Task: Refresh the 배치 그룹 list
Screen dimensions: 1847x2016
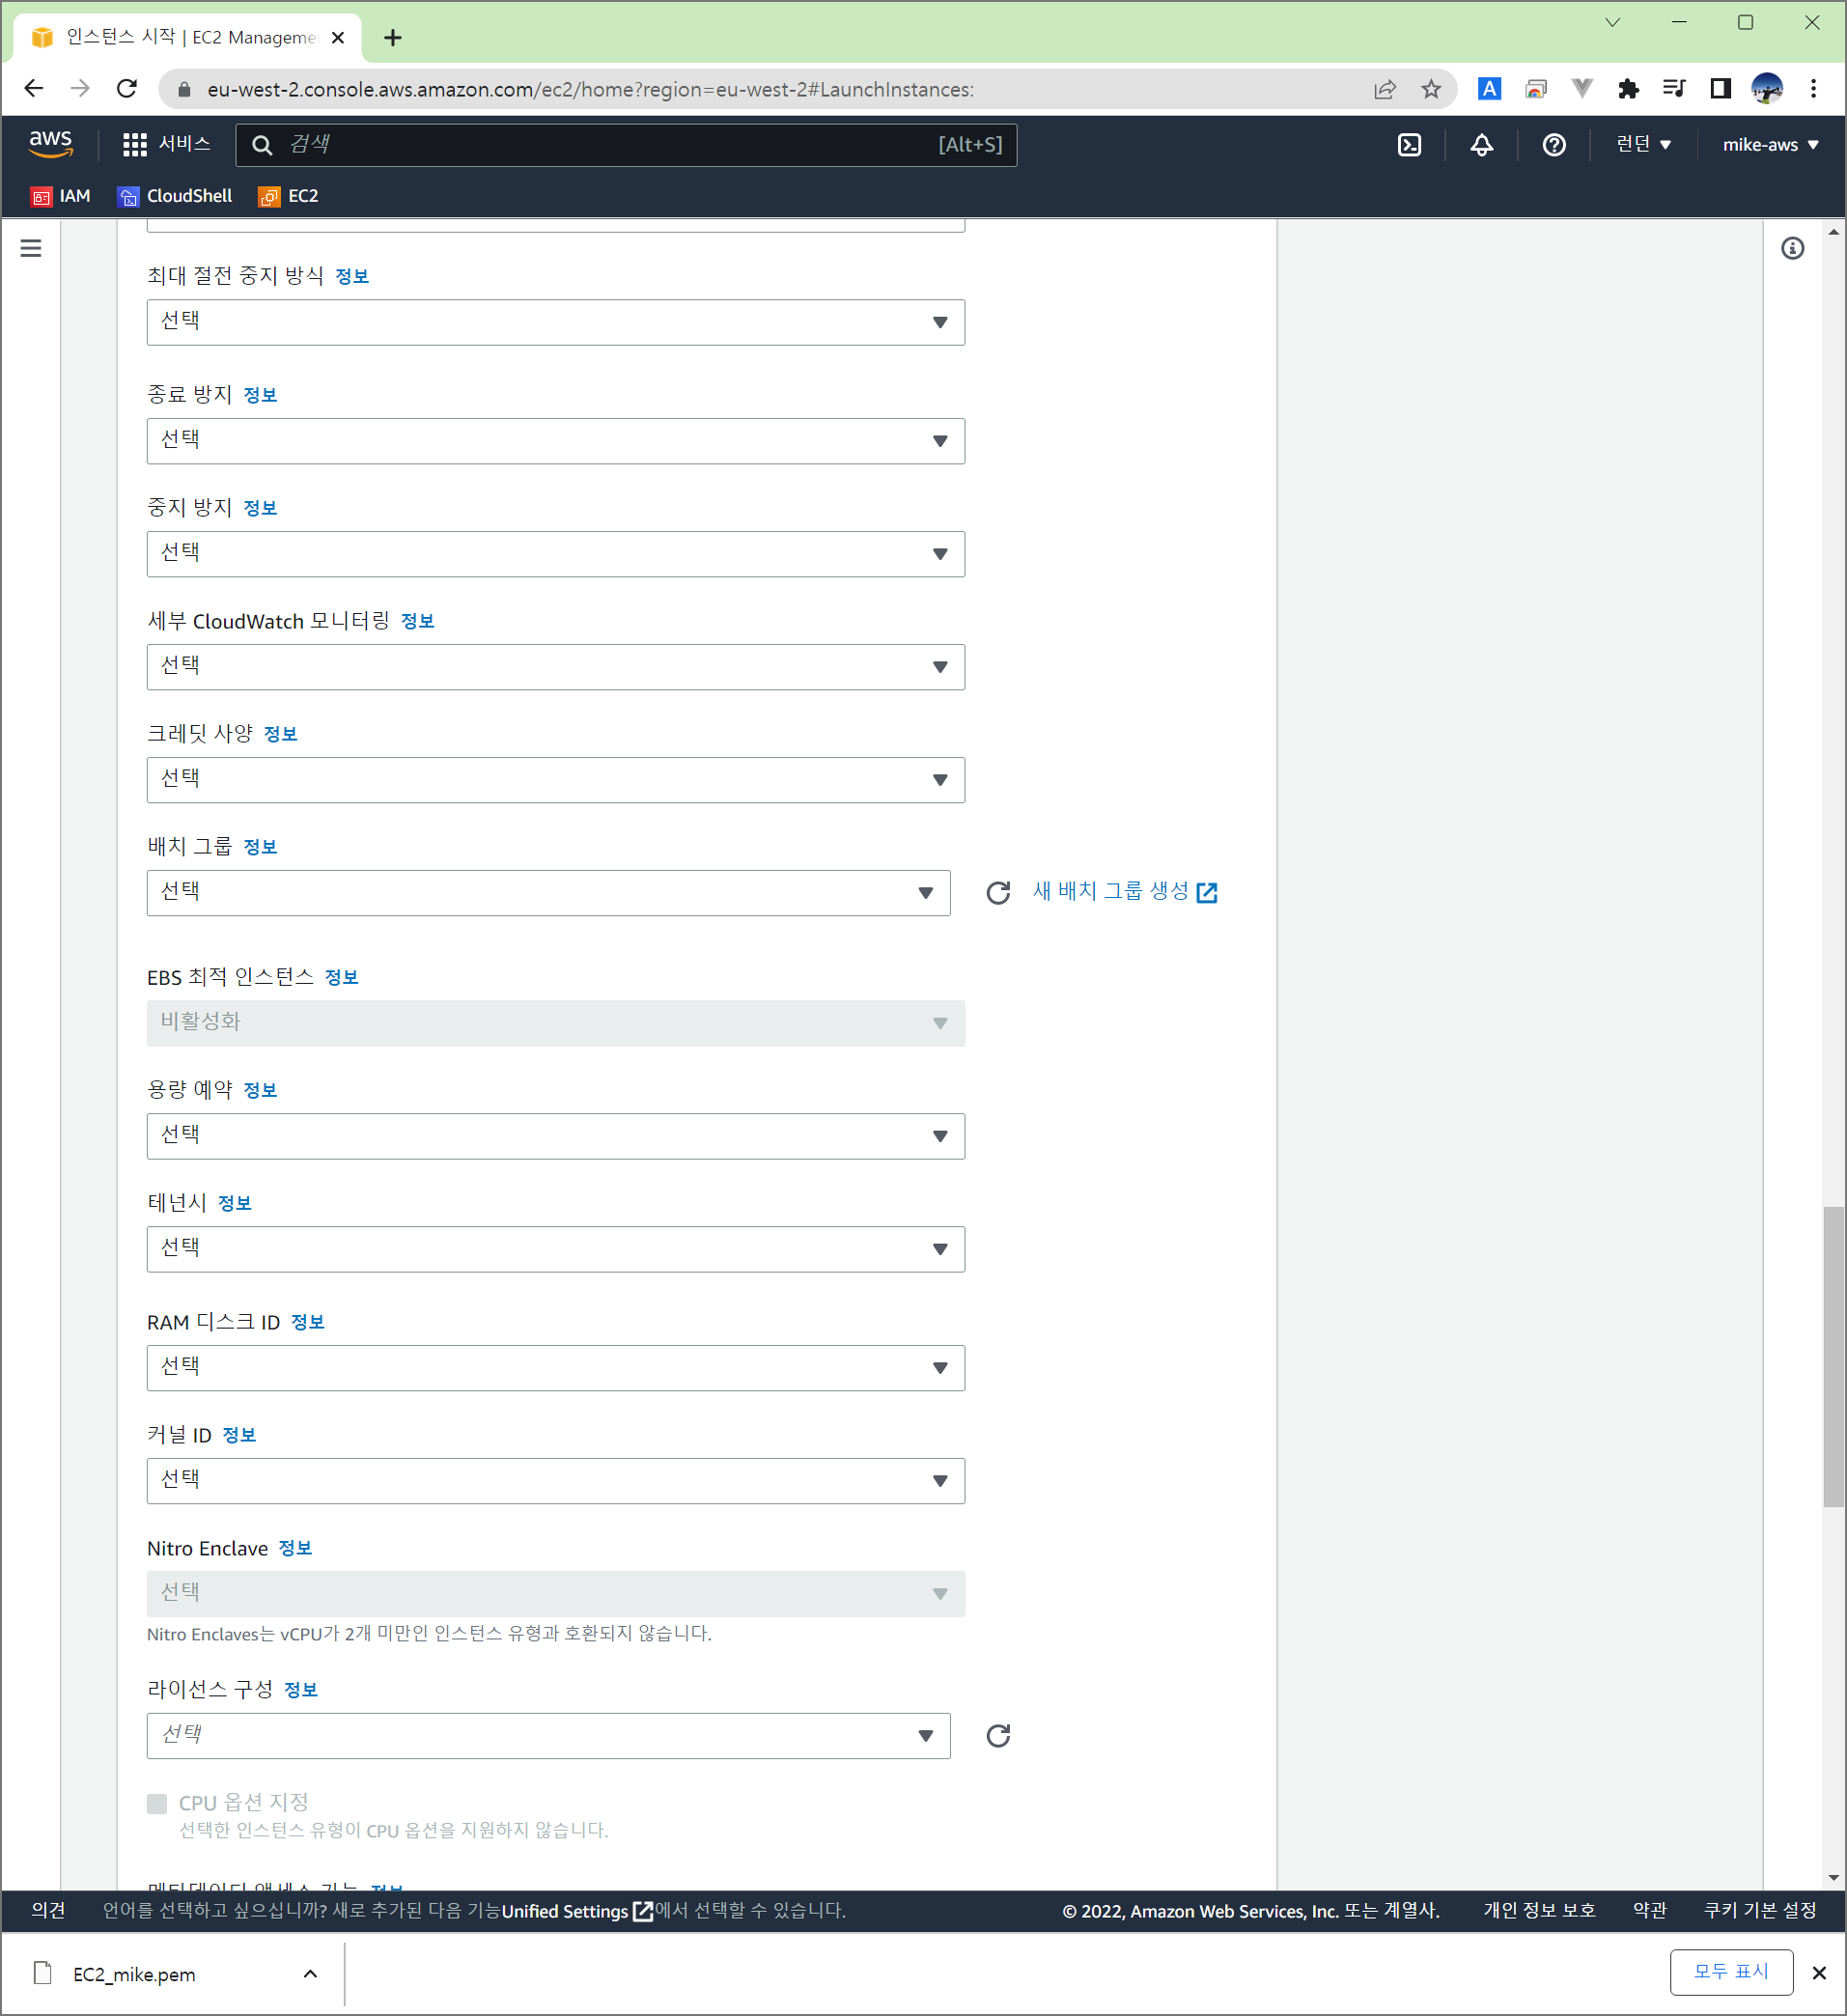Action: 998,892
